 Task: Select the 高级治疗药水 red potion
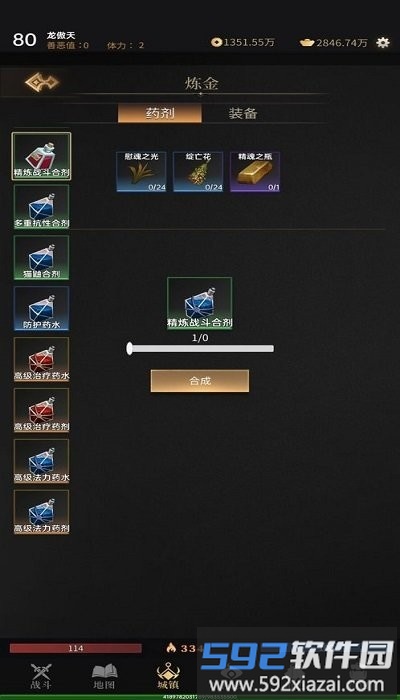coord(41,359)
